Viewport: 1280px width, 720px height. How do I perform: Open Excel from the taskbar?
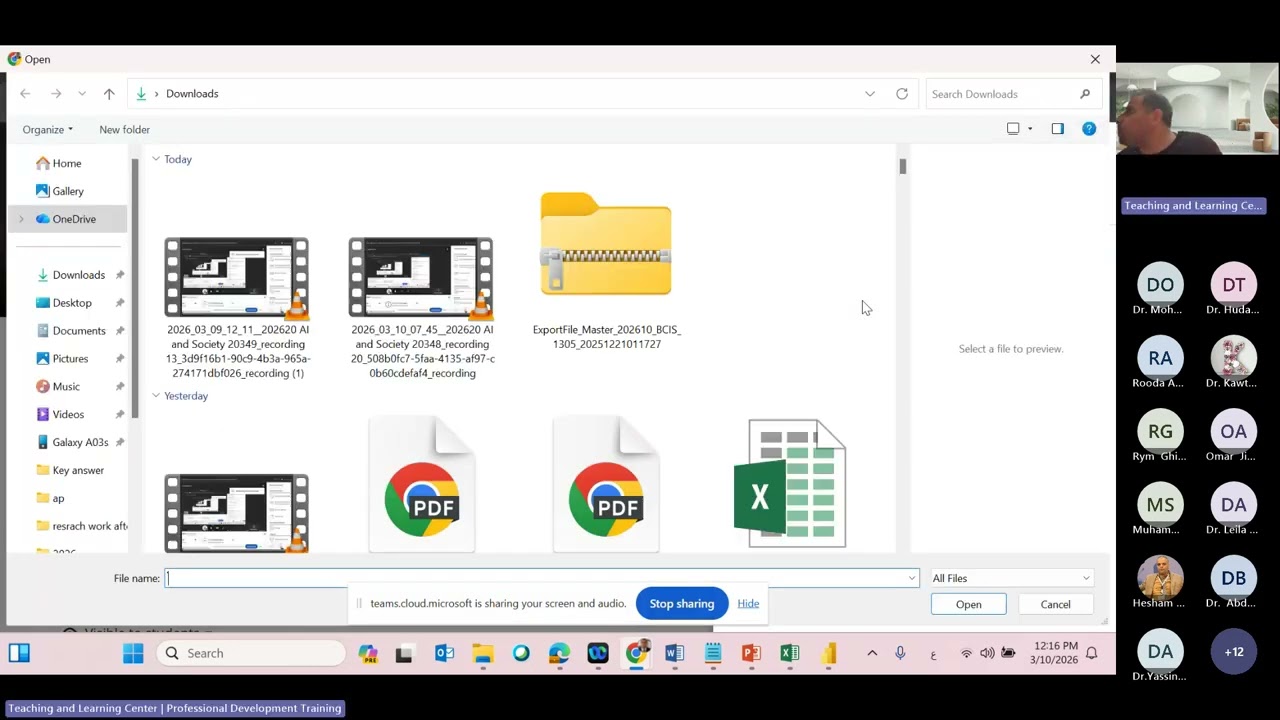pos(790,654)
